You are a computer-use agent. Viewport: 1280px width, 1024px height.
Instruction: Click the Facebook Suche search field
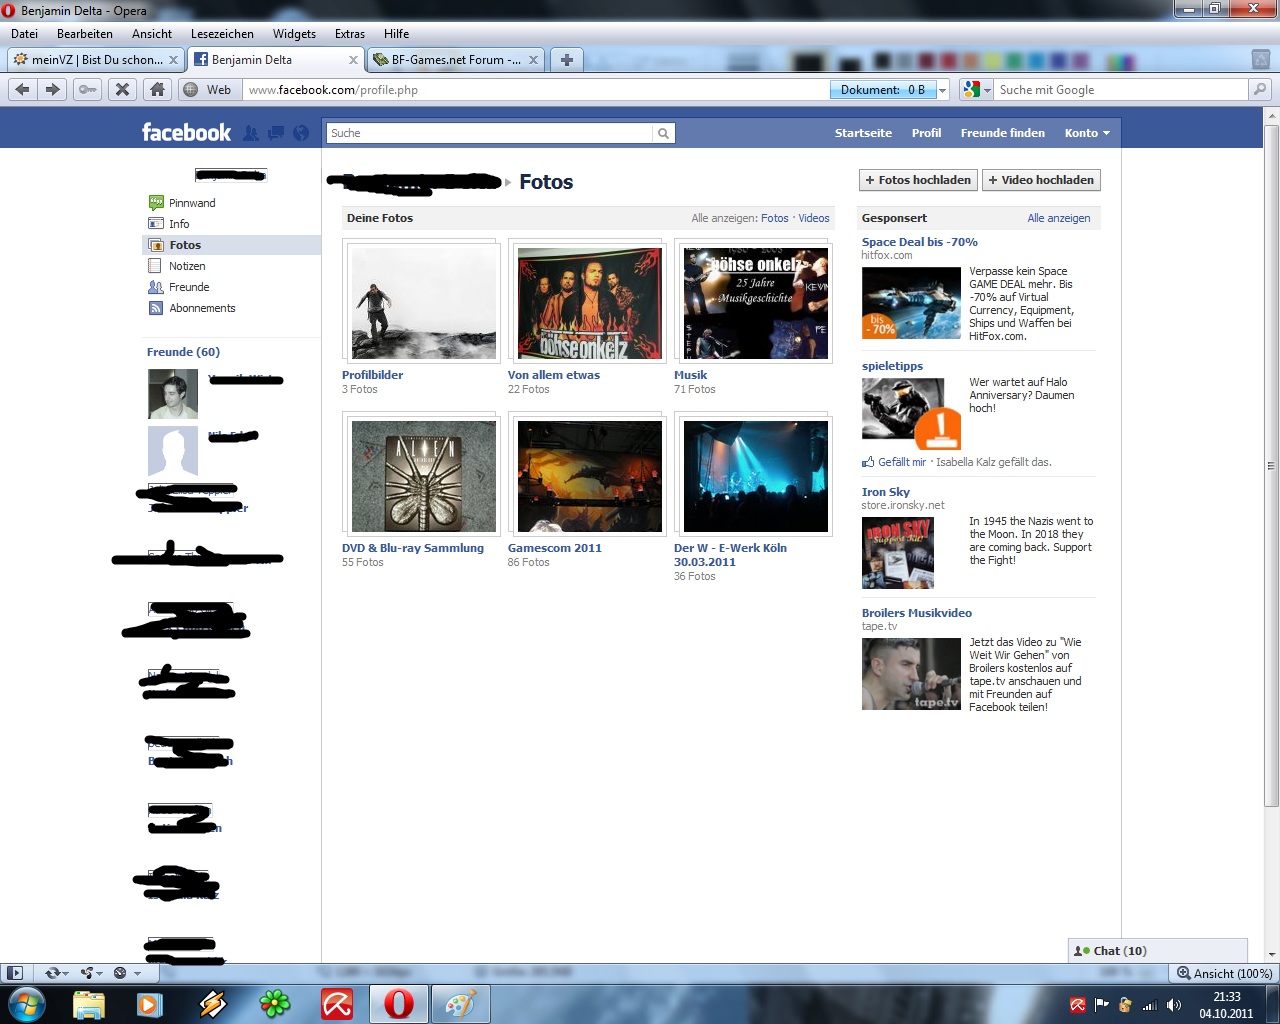click(490, 133)
